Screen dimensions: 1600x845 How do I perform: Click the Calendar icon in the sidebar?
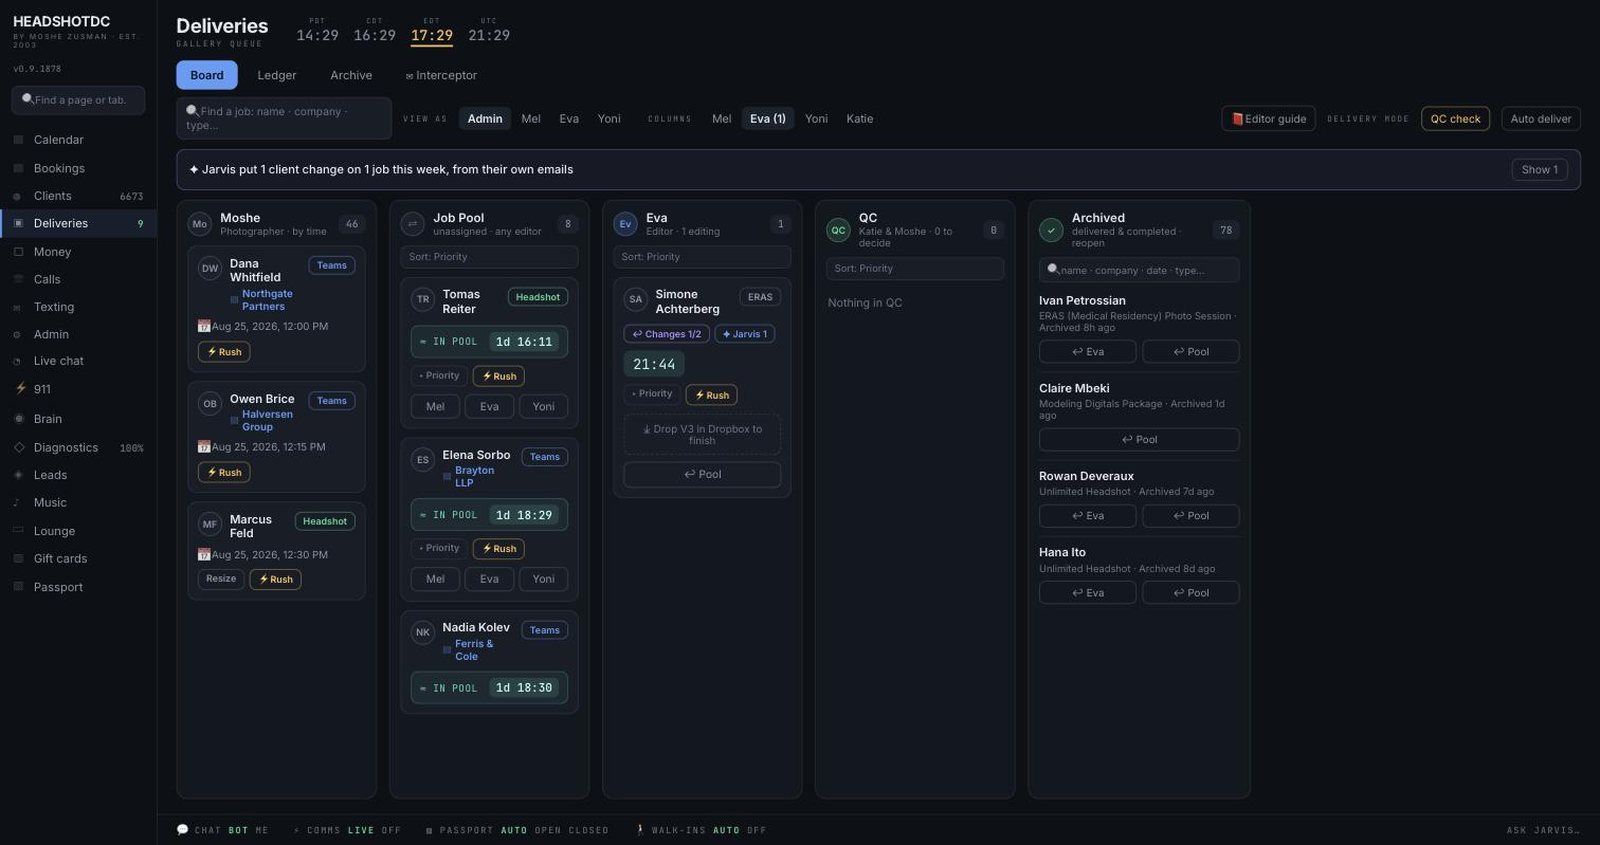(18, 140)
